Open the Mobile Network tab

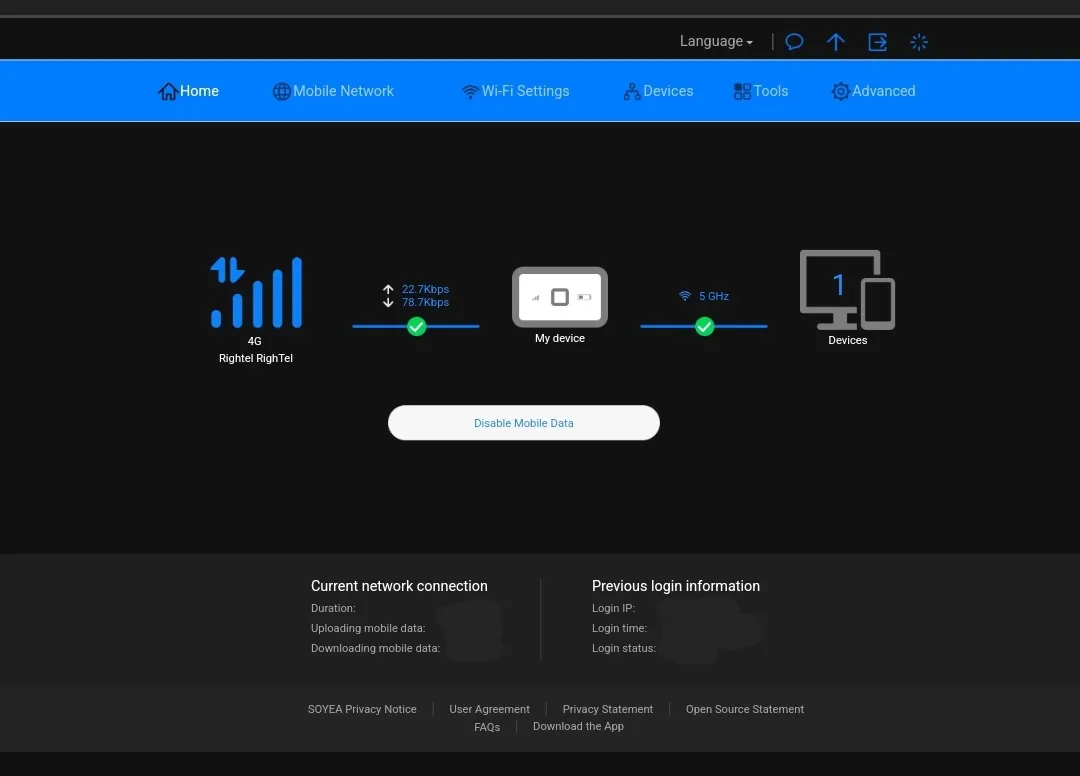pyautogui.click(x=333, y=91)
